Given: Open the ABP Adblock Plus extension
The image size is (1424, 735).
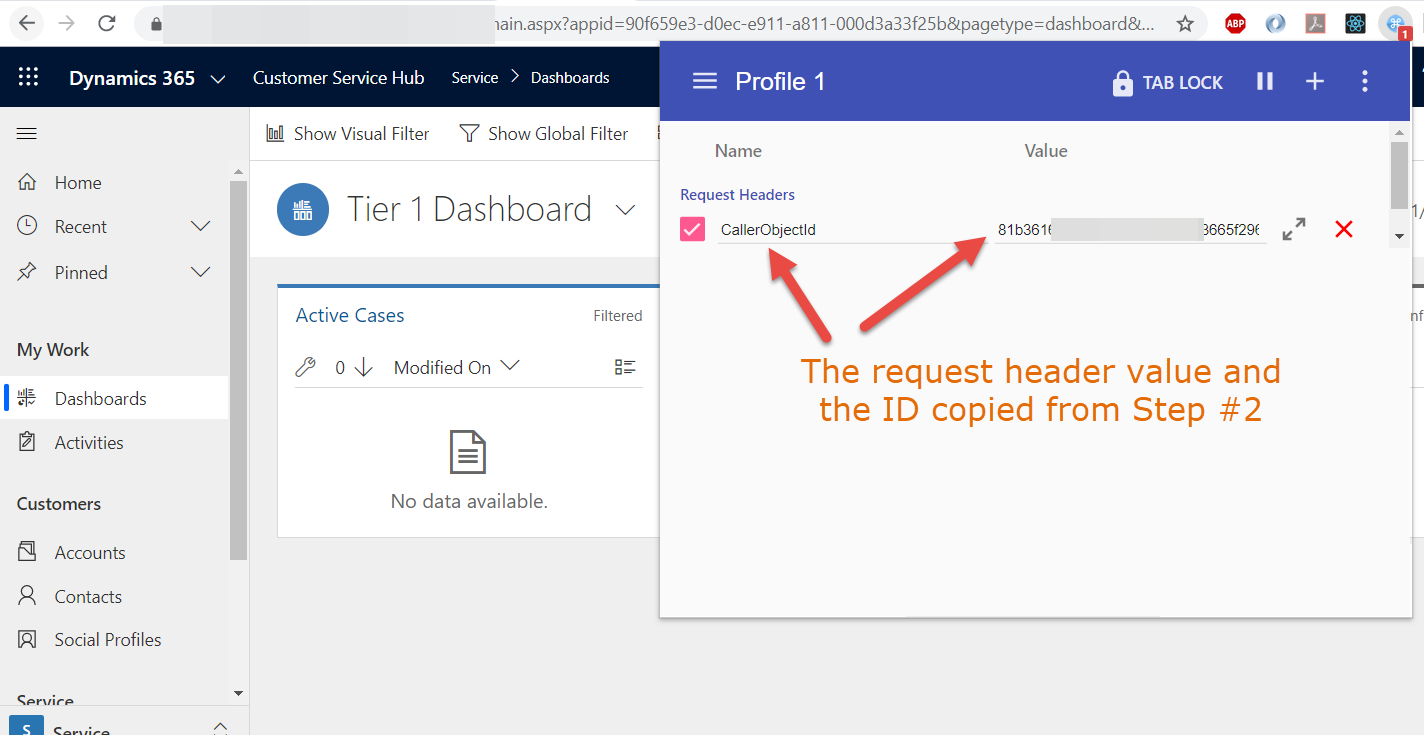Looking at the screenshot, I should (1236, 23).
